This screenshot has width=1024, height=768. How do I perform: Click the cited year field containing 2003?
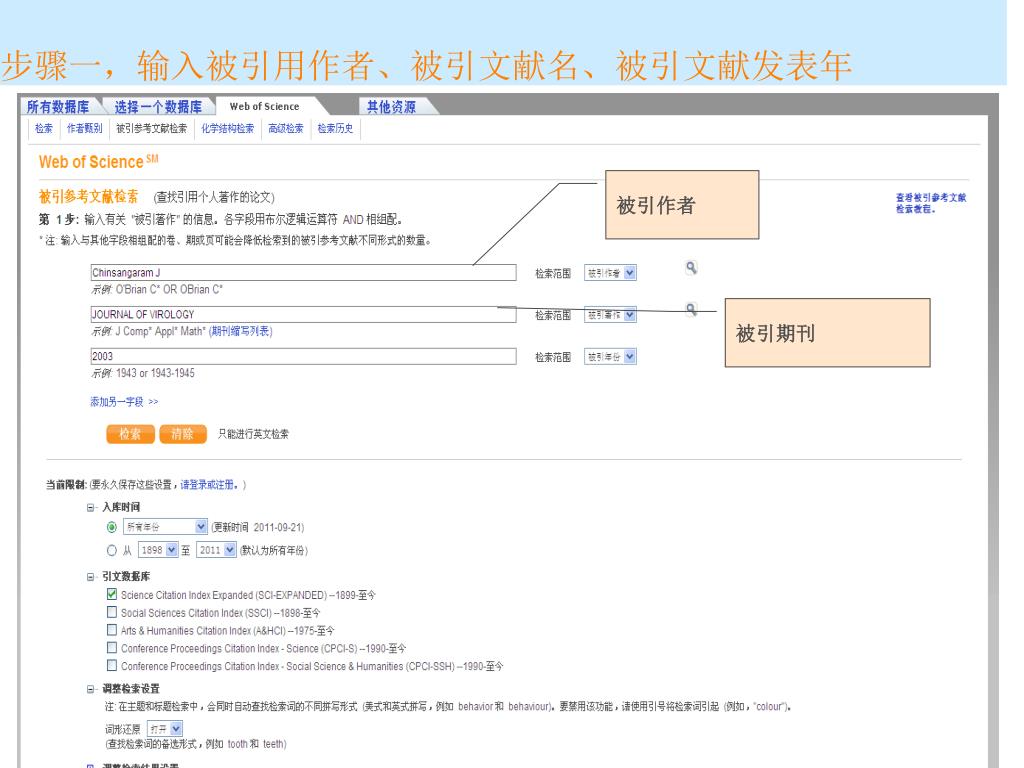coord(304,356)
